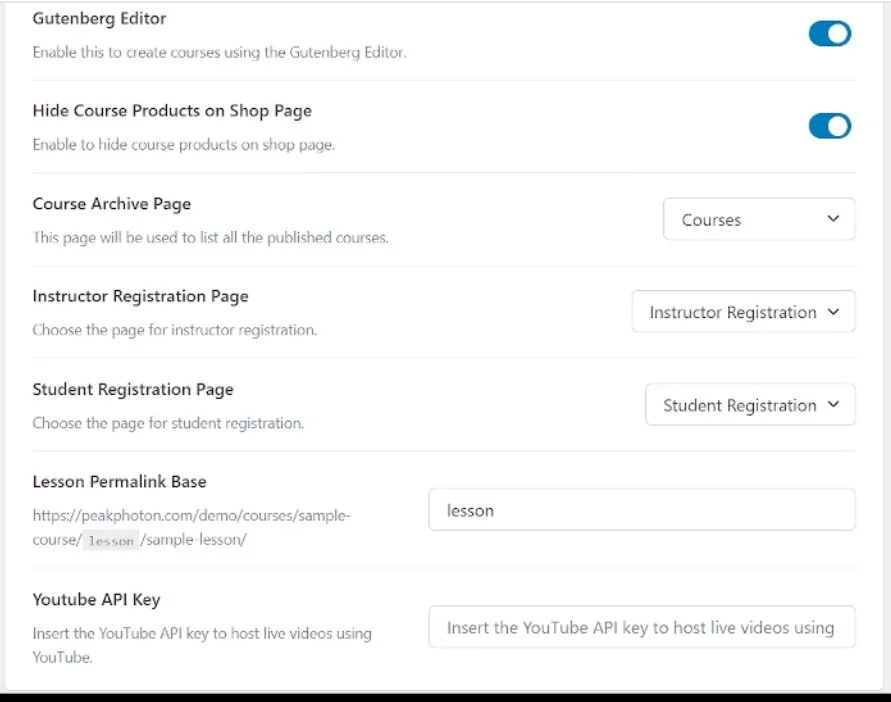The width and height of the screenshot is (891, 702).
Task: Click the Course Archive Page heading
Action: tap(111, 204)
